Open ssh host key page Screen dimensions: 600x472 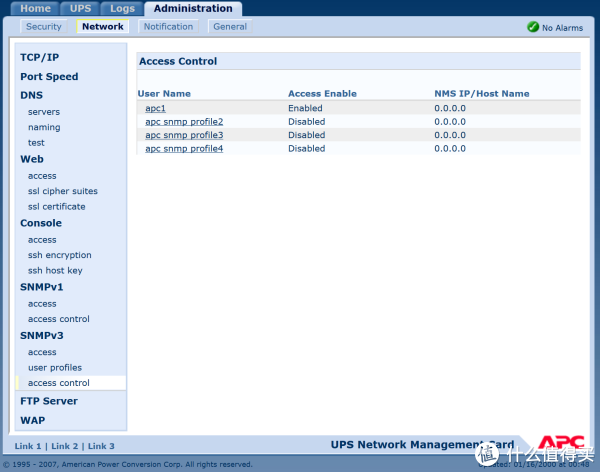pos(55,271)
